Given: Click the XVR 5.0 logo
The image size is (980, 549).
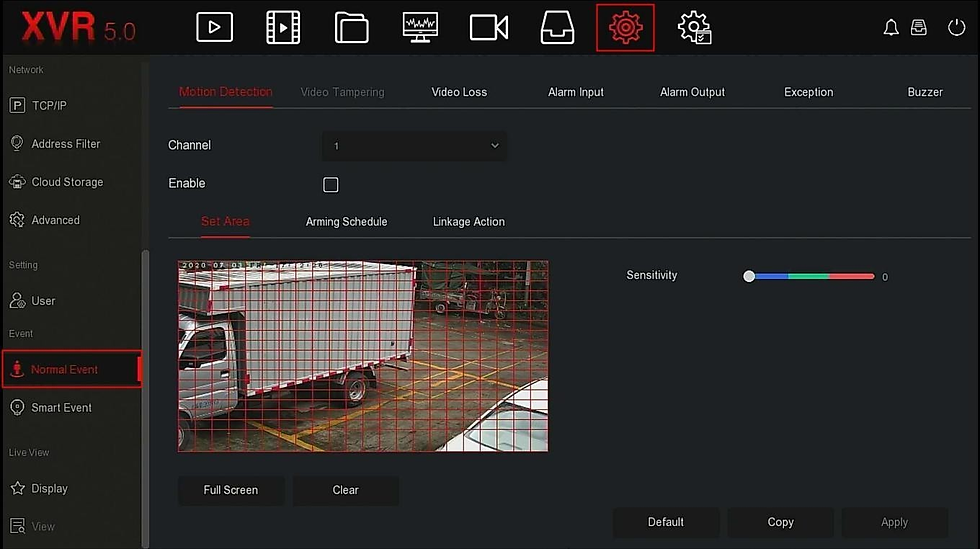Looking at the screenshot, I should 78,28.
